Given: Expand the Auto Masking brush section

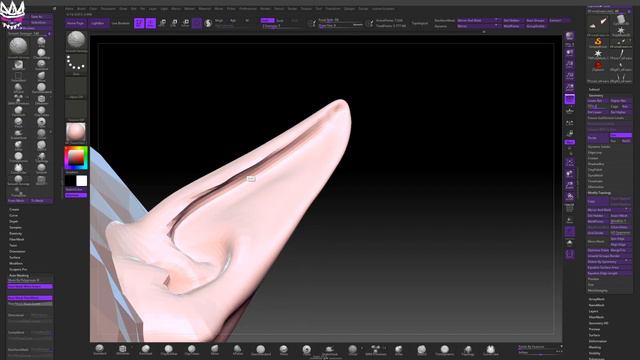Looking at the screenshot, I should click(19, 276).
